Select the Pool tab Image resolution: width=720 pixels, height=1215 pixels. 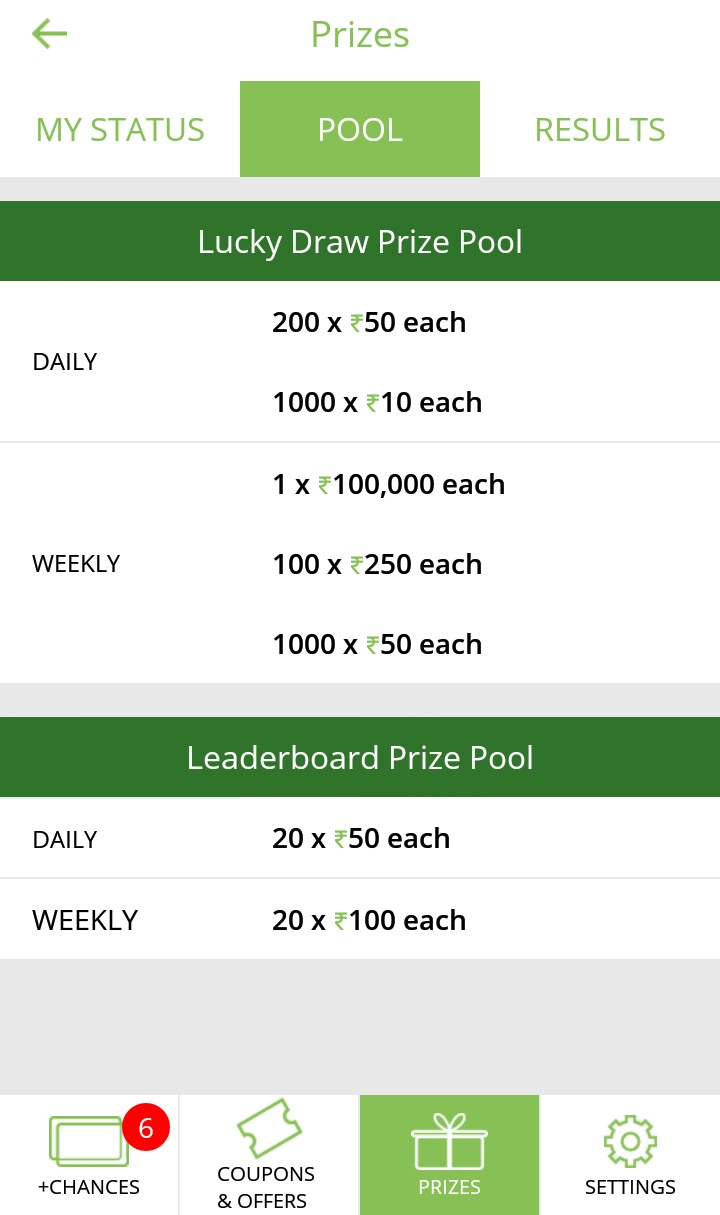[360, 130]
